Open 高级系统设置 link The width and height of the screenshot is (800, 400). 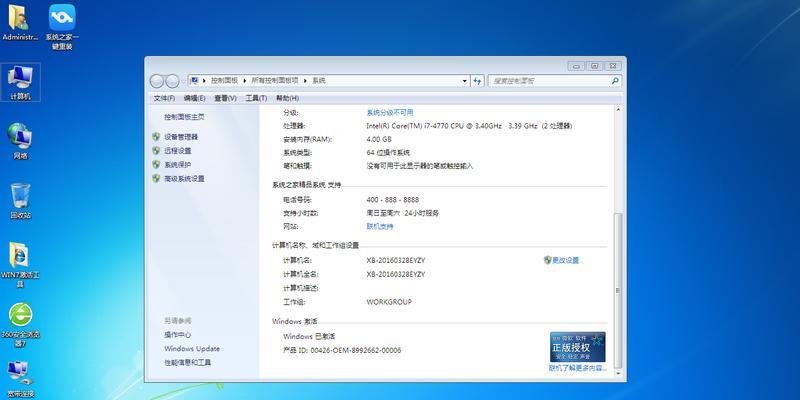184,179
